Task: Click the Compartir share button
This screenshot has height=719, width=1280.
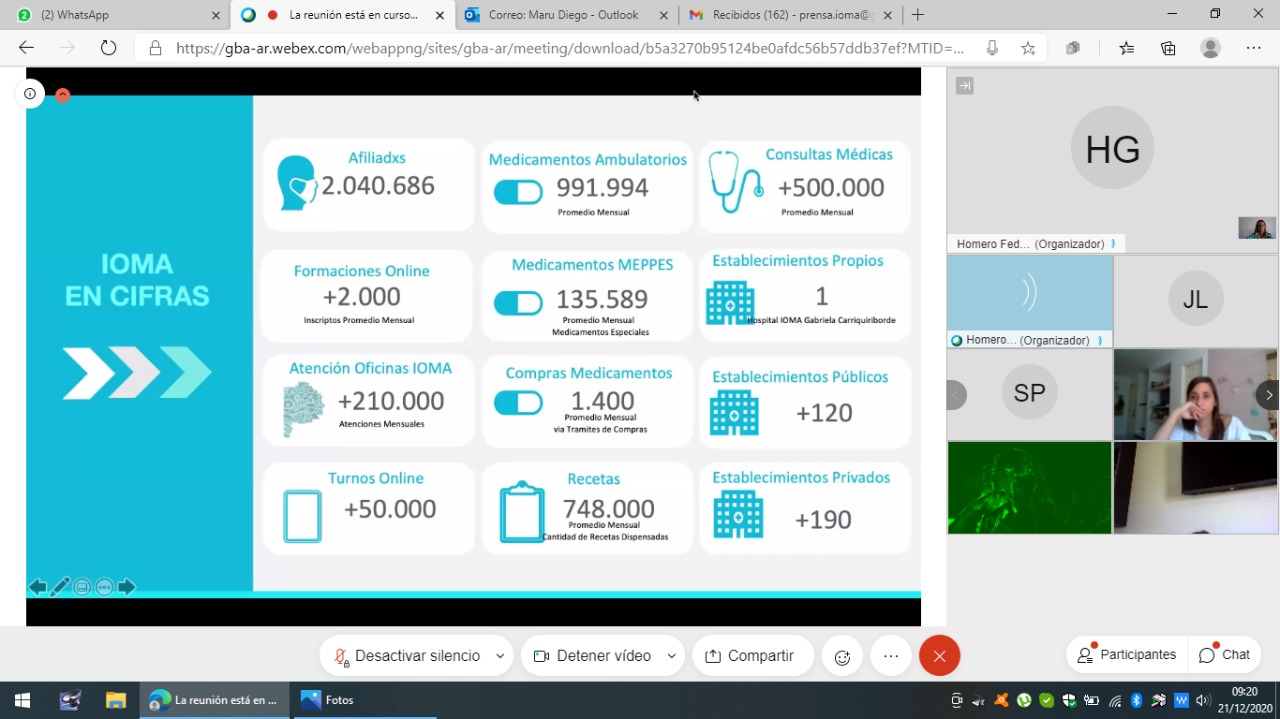Action: coord(752,656)
